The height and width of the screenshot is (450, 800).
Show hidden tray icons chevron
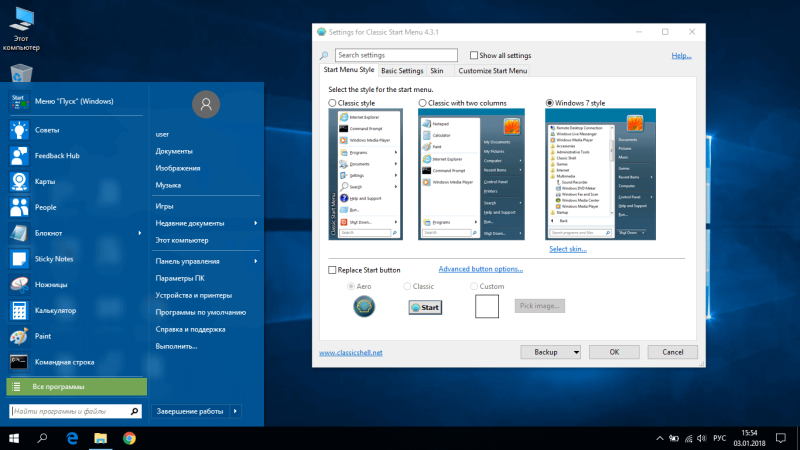(660, 438)
